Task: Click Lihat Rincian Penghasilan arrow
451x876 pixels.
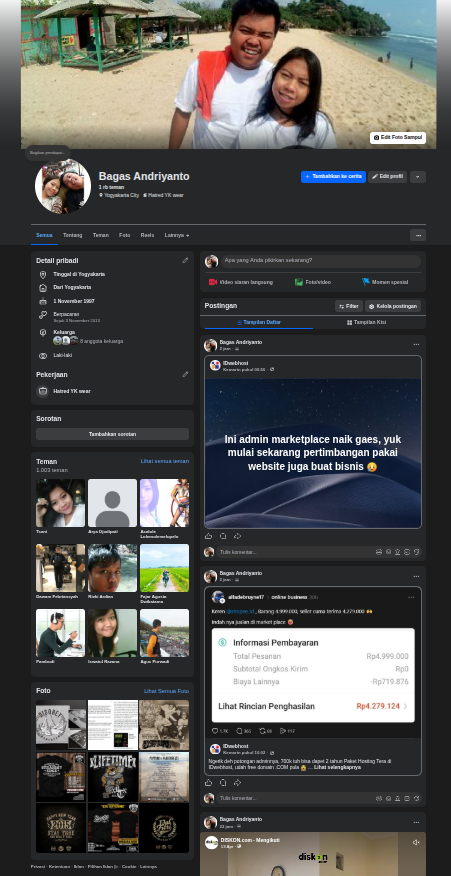Action: (405, 706)
